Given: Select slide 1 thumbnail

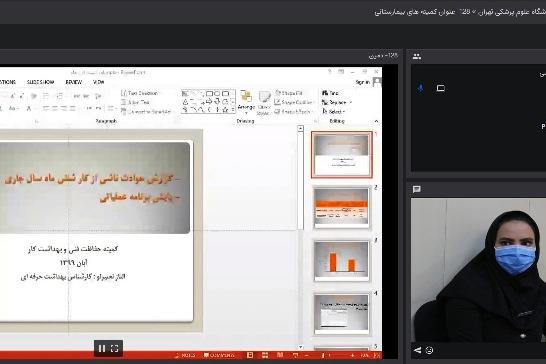Looking at the screenshot, I should point(342,155).
